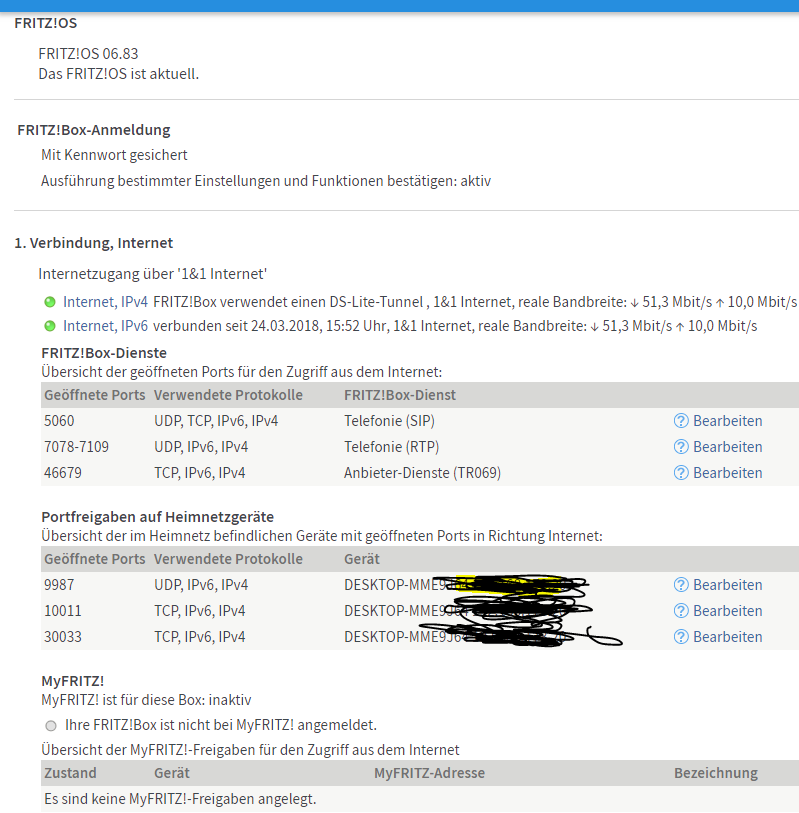Click Telefonie (RTP) service cell
This screenshot has width=799, height=813.
[x=391, y=446]
